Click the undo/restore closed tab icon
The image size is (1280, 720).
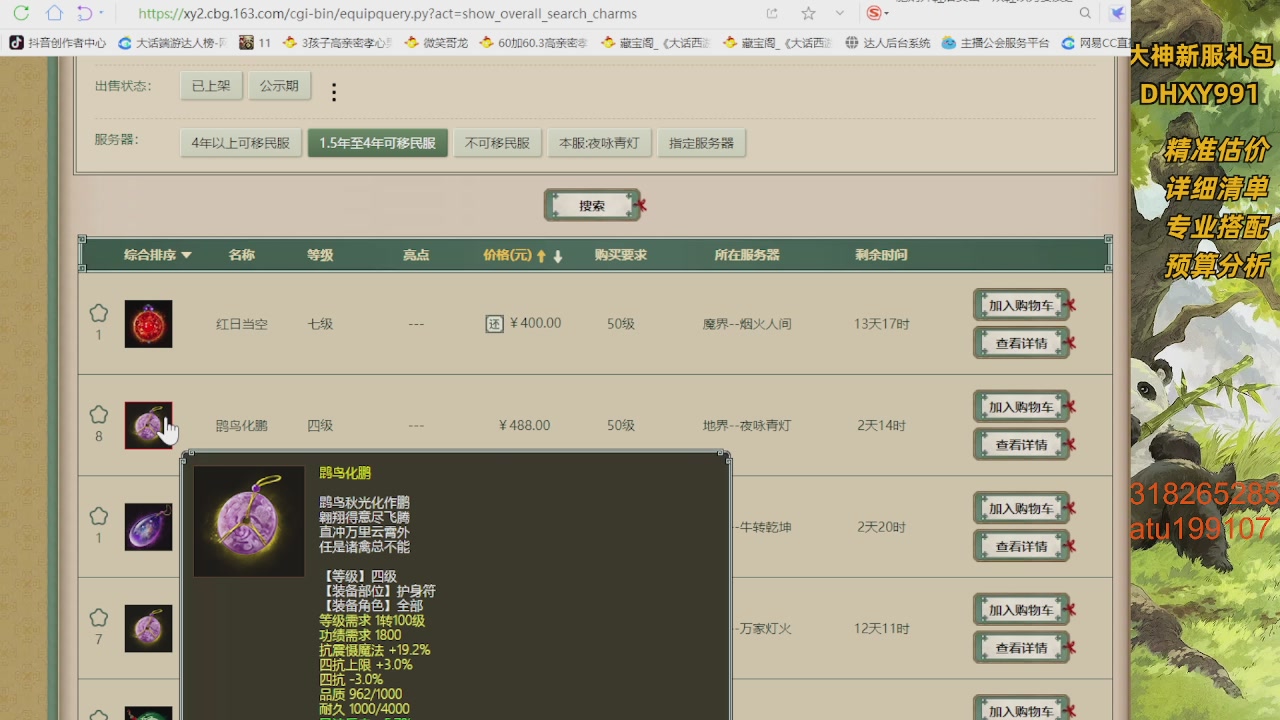tap(85, 13)
